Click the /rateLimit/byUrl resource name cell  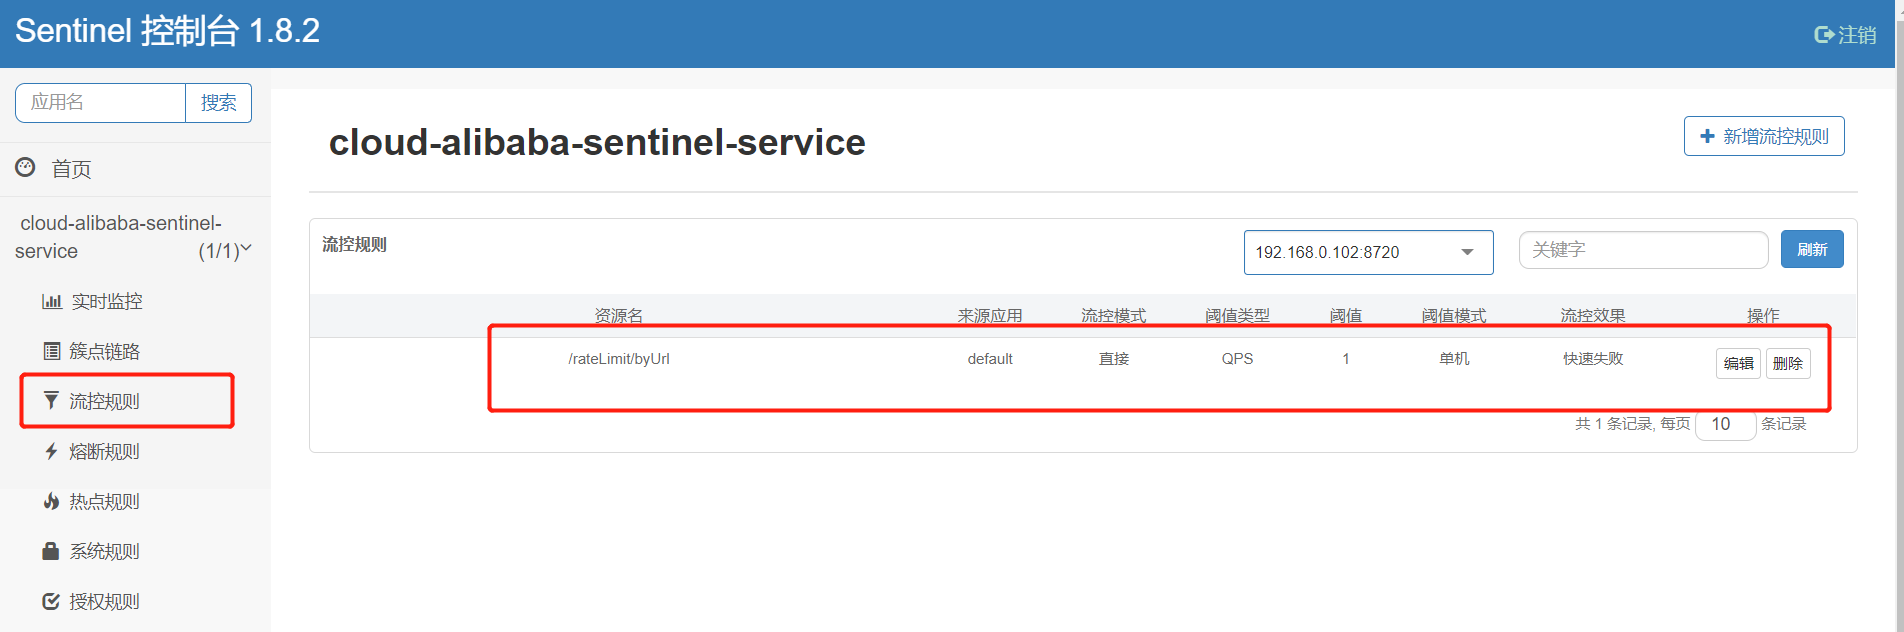tap(619, 359)
